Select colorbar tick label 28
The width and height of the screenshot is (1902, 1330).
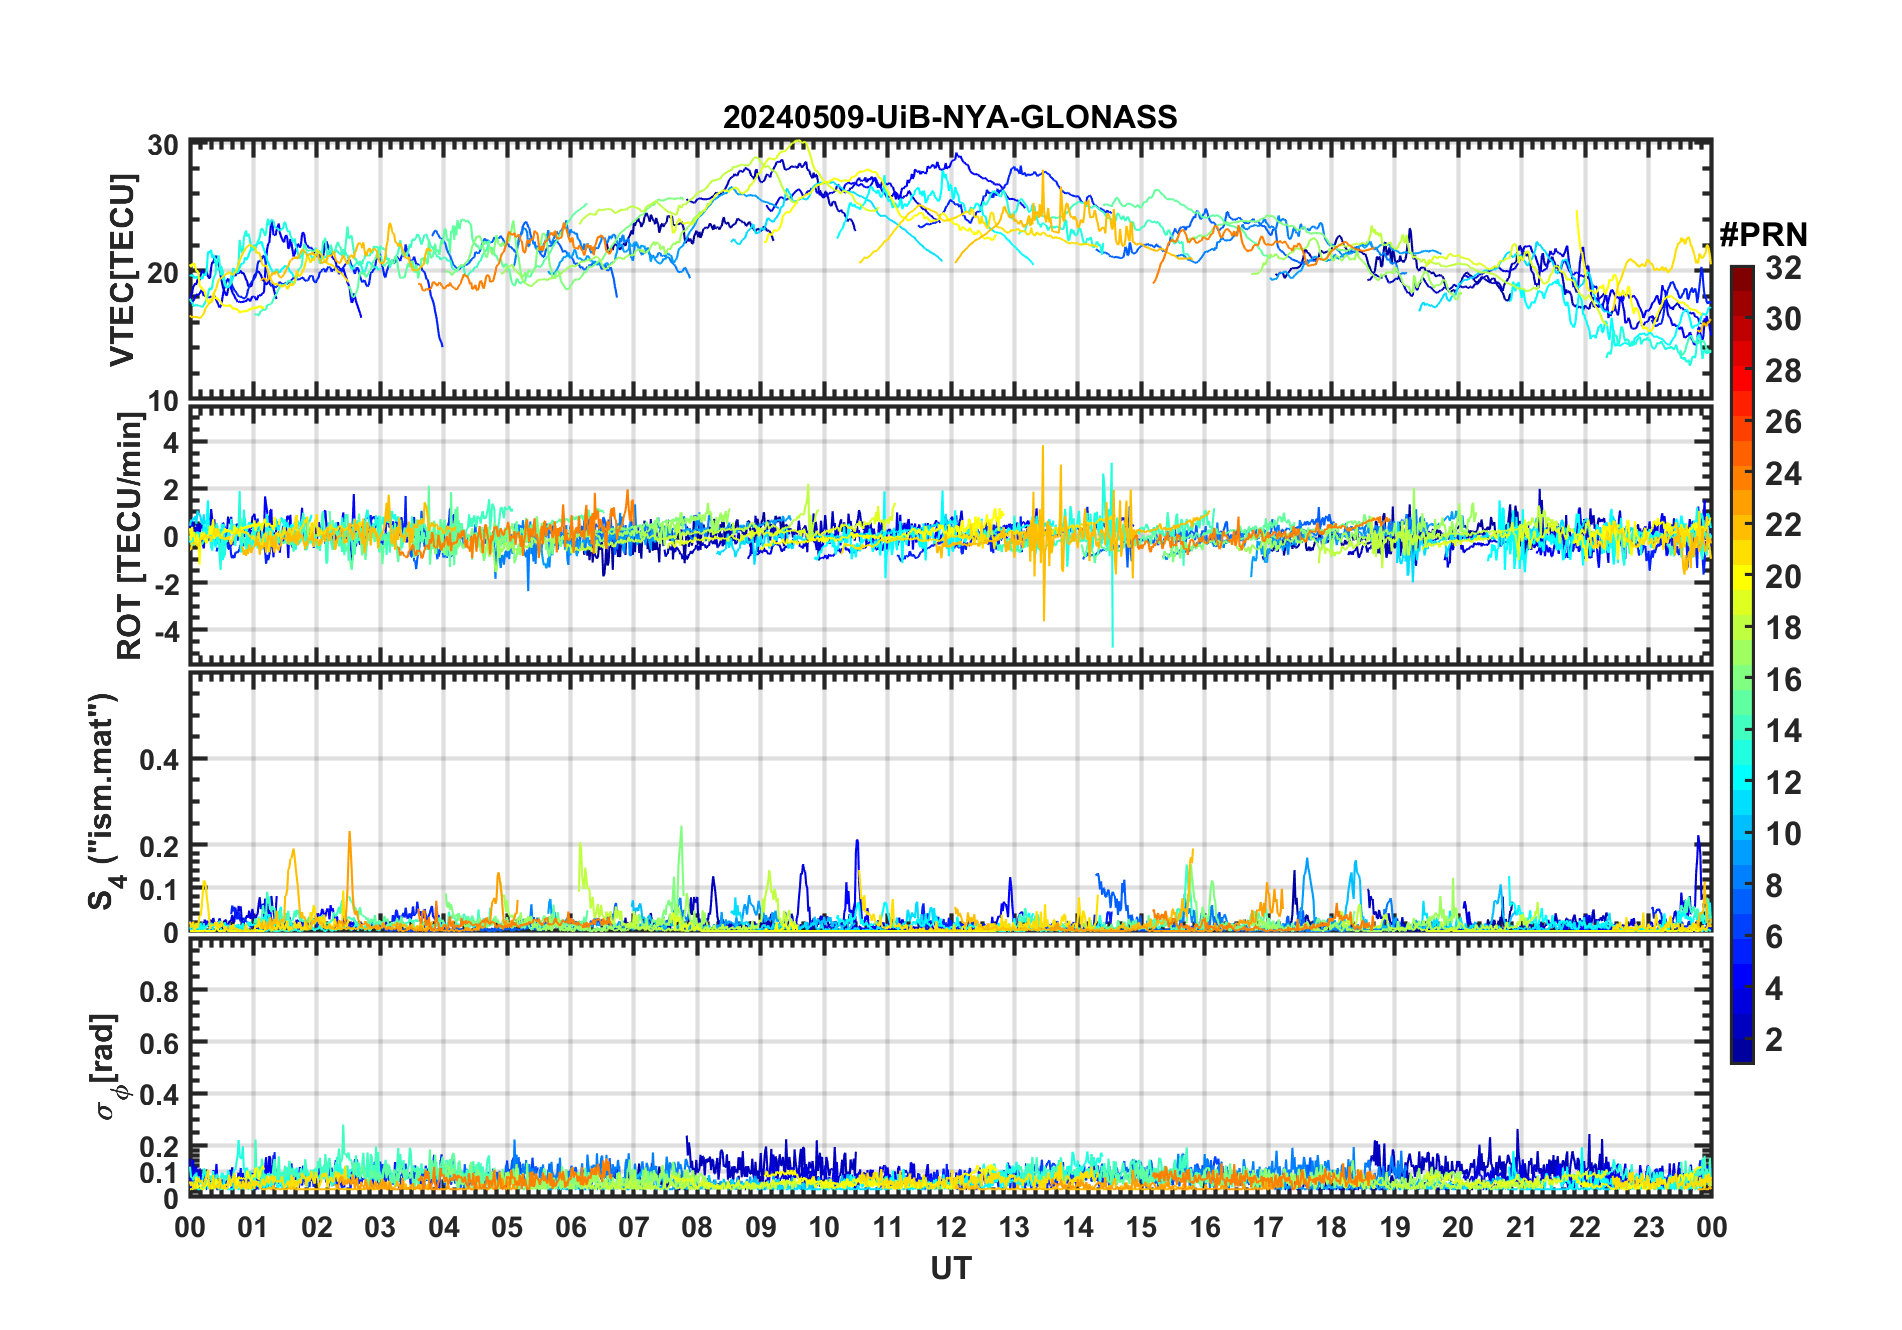(1783, 371)
